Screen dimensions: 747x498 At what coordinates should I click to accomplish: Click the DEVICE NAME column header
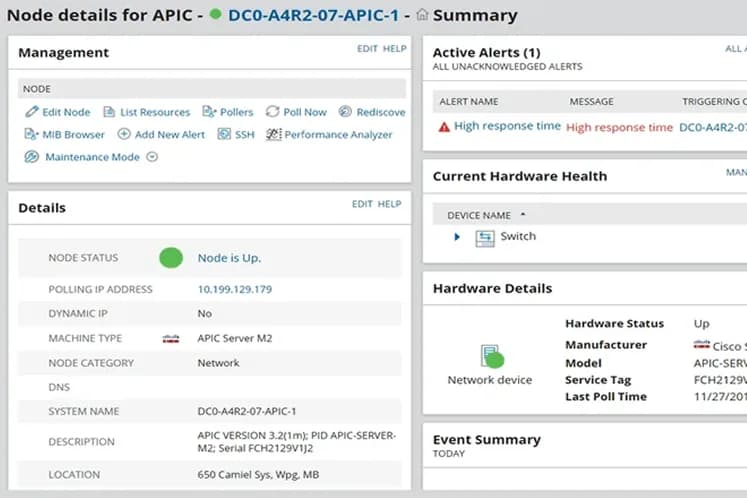(x=479, y=215)
